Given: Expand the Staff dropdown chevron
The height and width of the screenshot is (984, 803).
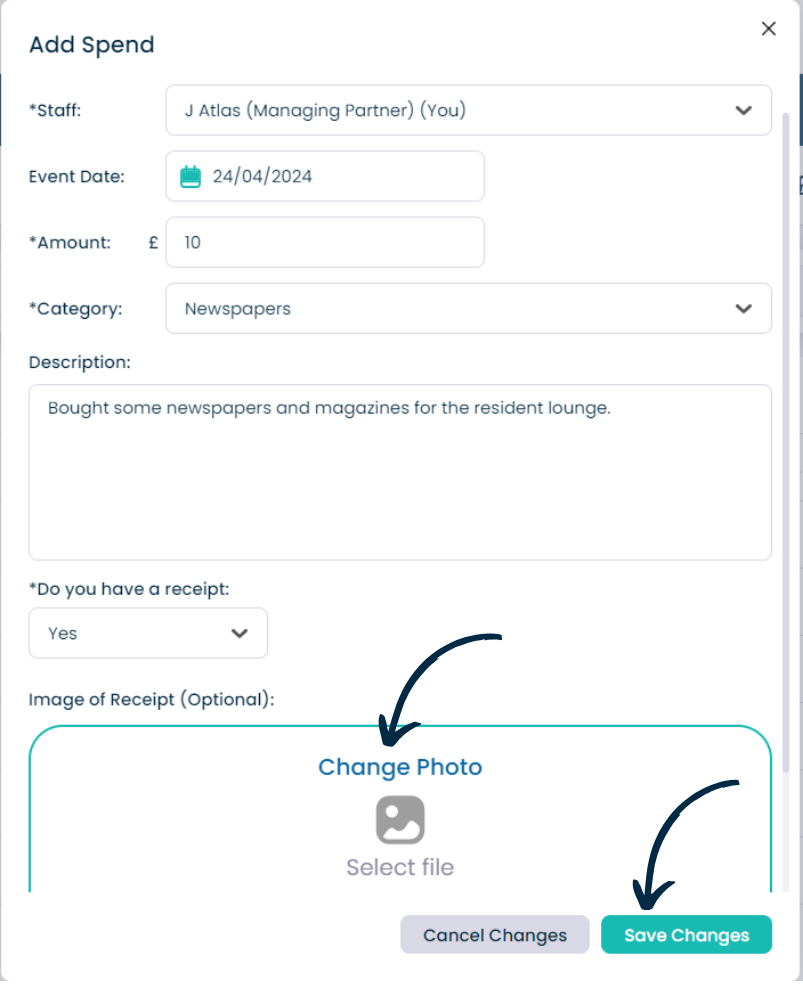Looking at the screenshot, I should pyautogui.click(x=743, y=110).
